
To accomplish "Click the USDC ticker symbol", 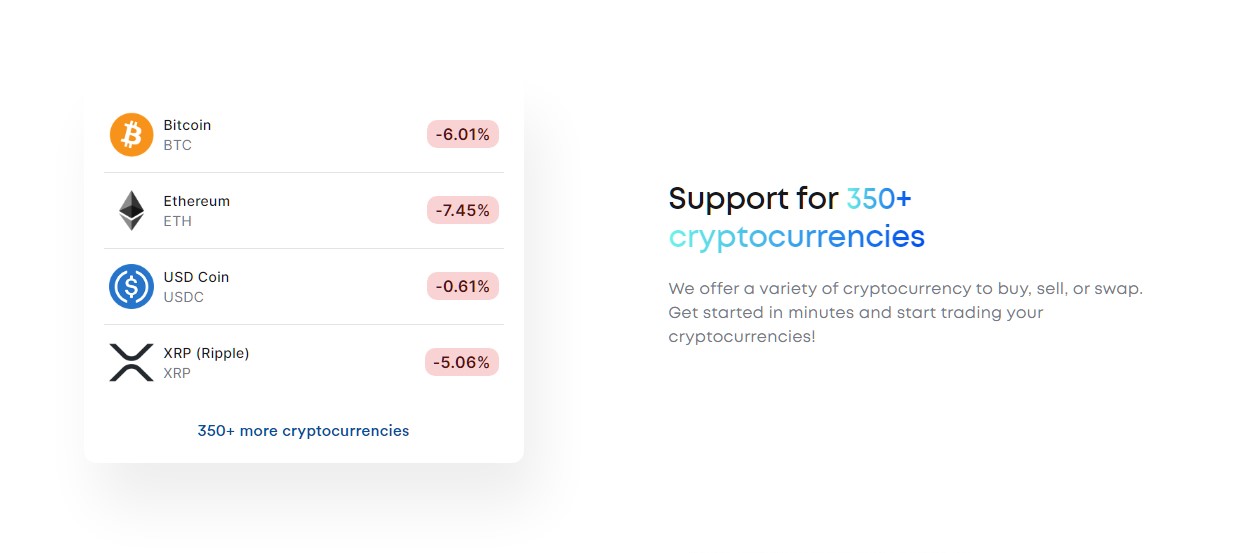I will click(x=182, y=297).
